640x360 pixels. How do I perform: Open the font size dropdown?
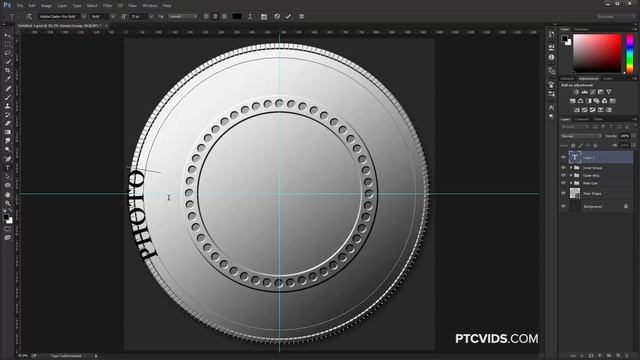pos(151,16)
